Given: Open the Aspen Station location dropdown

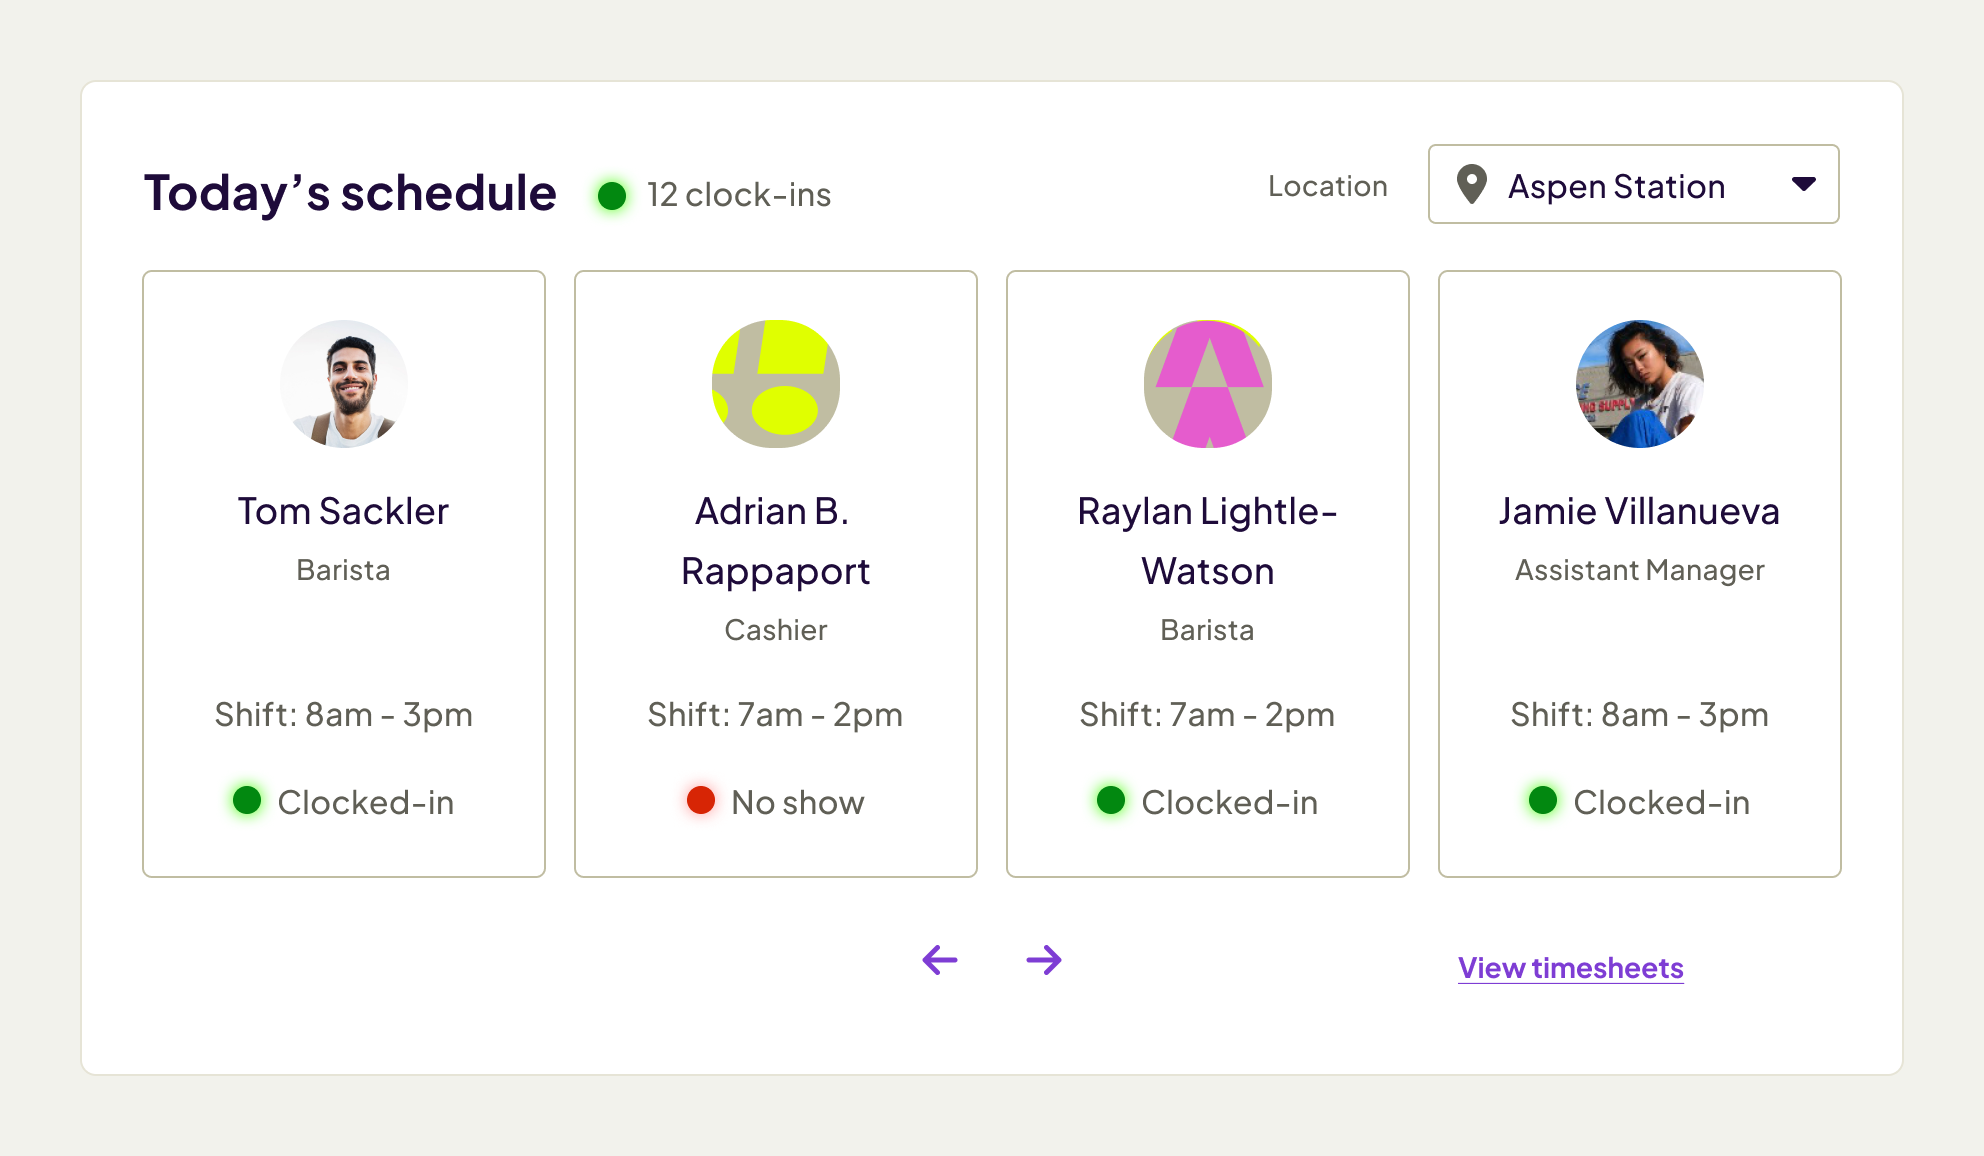Looking at the screenshot, I should tap(1633, 185).
